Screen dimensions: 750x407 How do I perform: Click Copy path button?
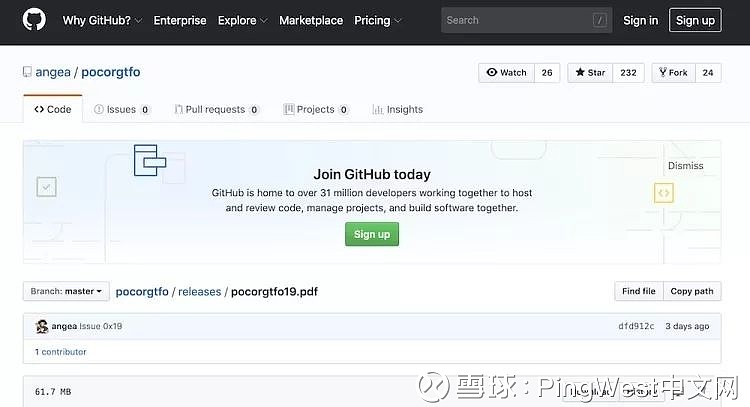point(692,291)
